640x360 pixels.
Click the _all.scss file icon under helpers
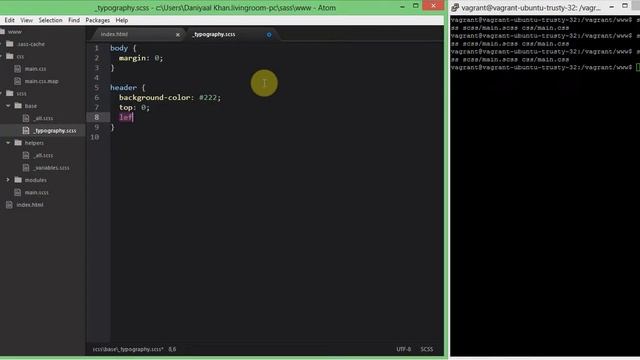[26, 155]
